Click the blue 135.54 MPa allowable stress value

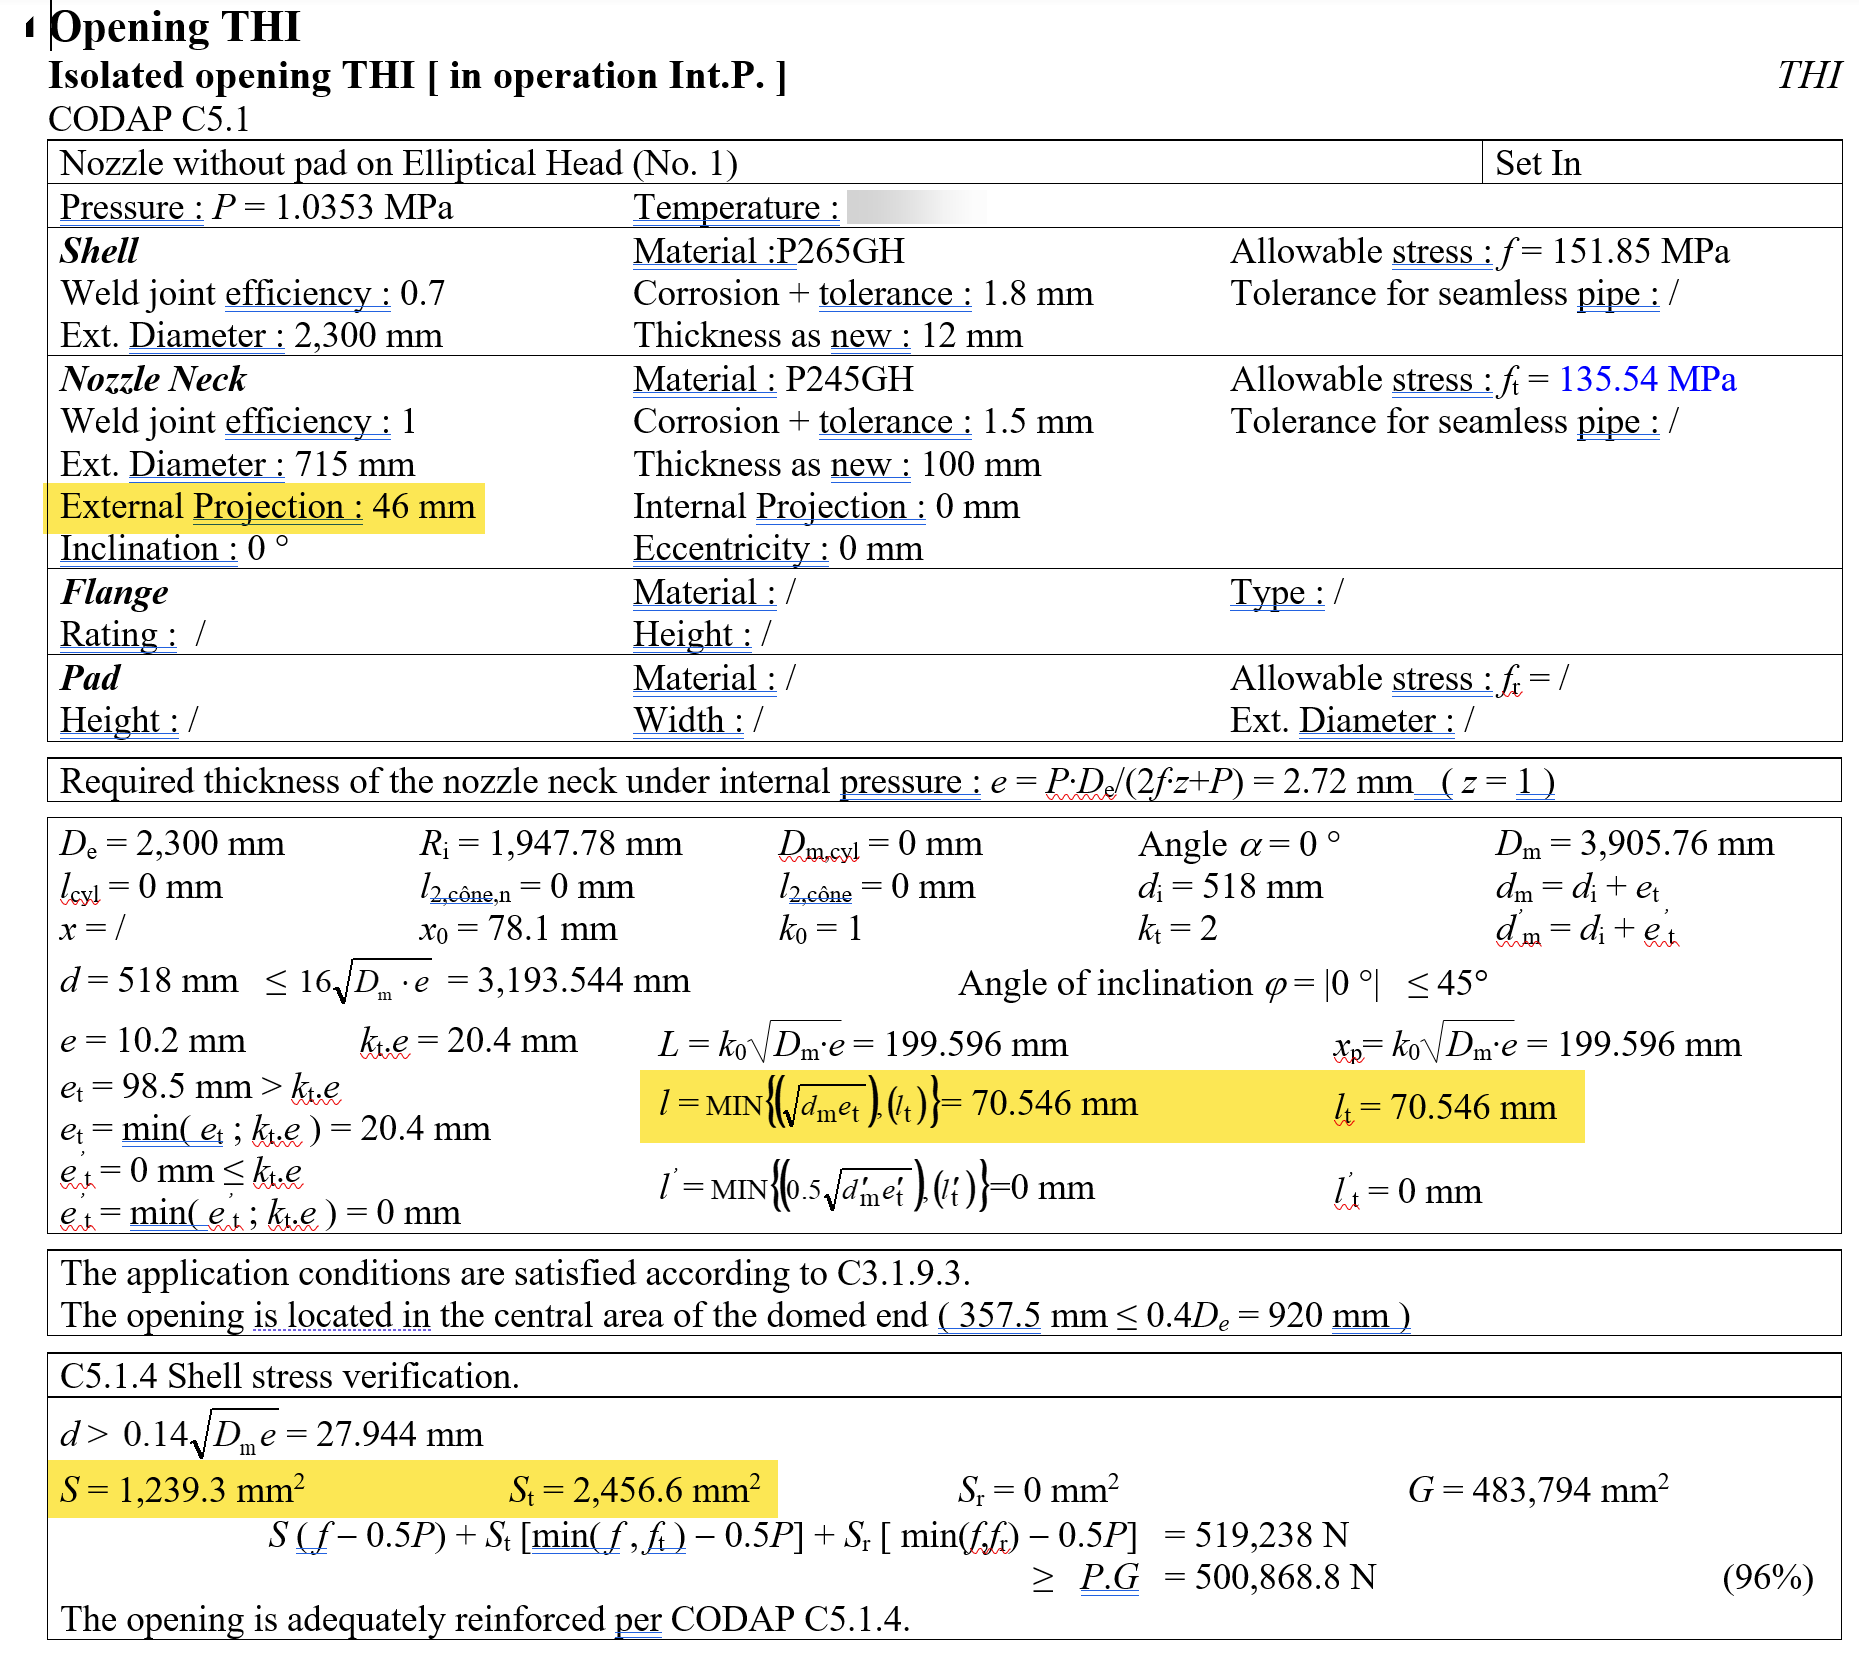[1647, 380]
